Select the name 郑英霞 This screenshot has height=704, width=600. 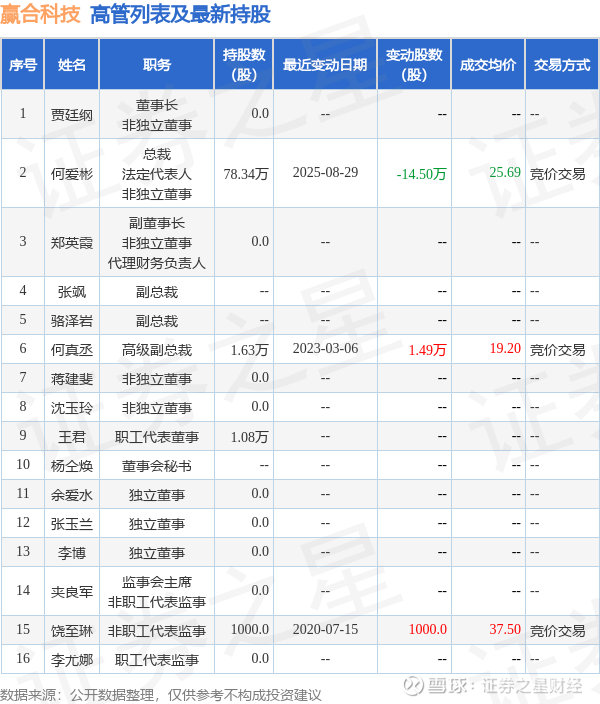click(x=71, y=243)
